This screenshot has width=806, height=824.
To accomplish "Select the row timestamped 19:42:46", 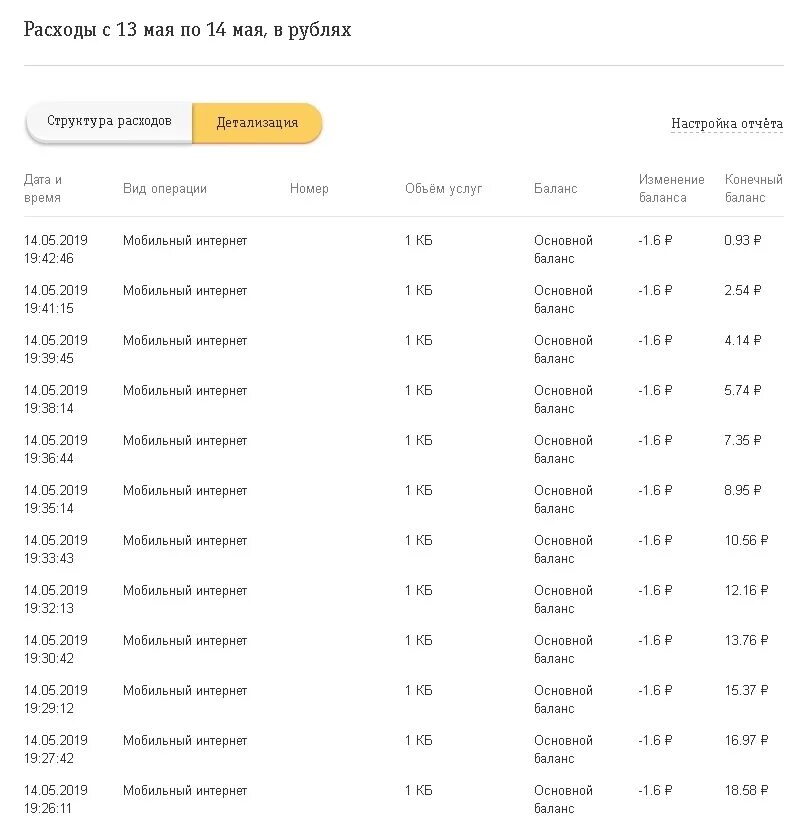I will [x=56, y=249].
